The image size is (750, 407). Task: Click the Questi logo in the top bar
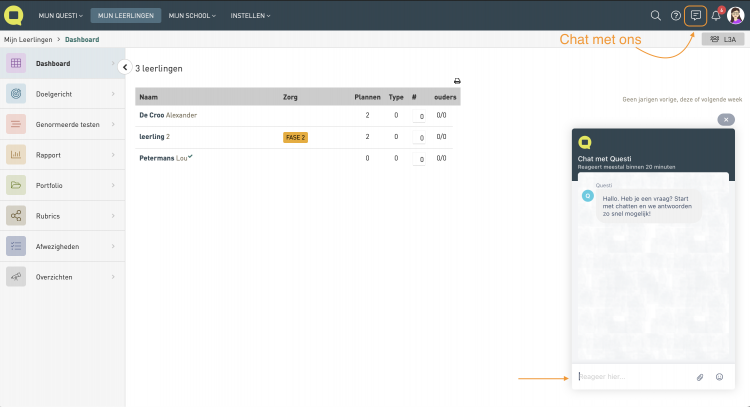click(13, 15)
